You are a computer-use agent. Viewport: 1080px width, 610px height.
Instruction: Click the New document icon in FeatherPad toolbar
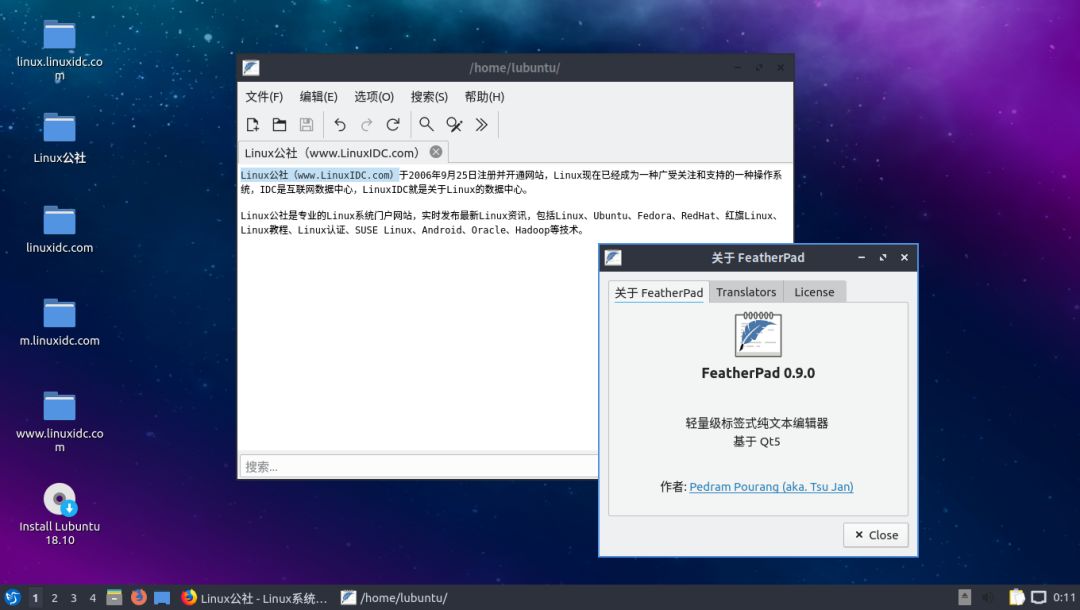[x=253, y=125]
